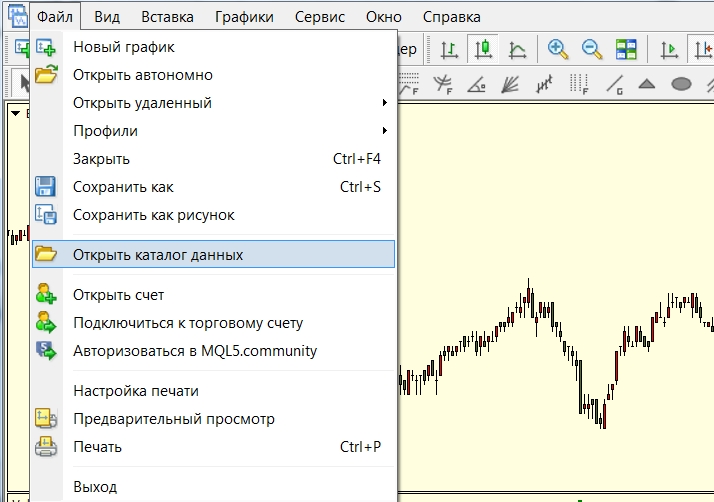The width and height of the screenshot is (714, 502).
Task: Choose Закрыть from the File menu
Action: (214, 159)
